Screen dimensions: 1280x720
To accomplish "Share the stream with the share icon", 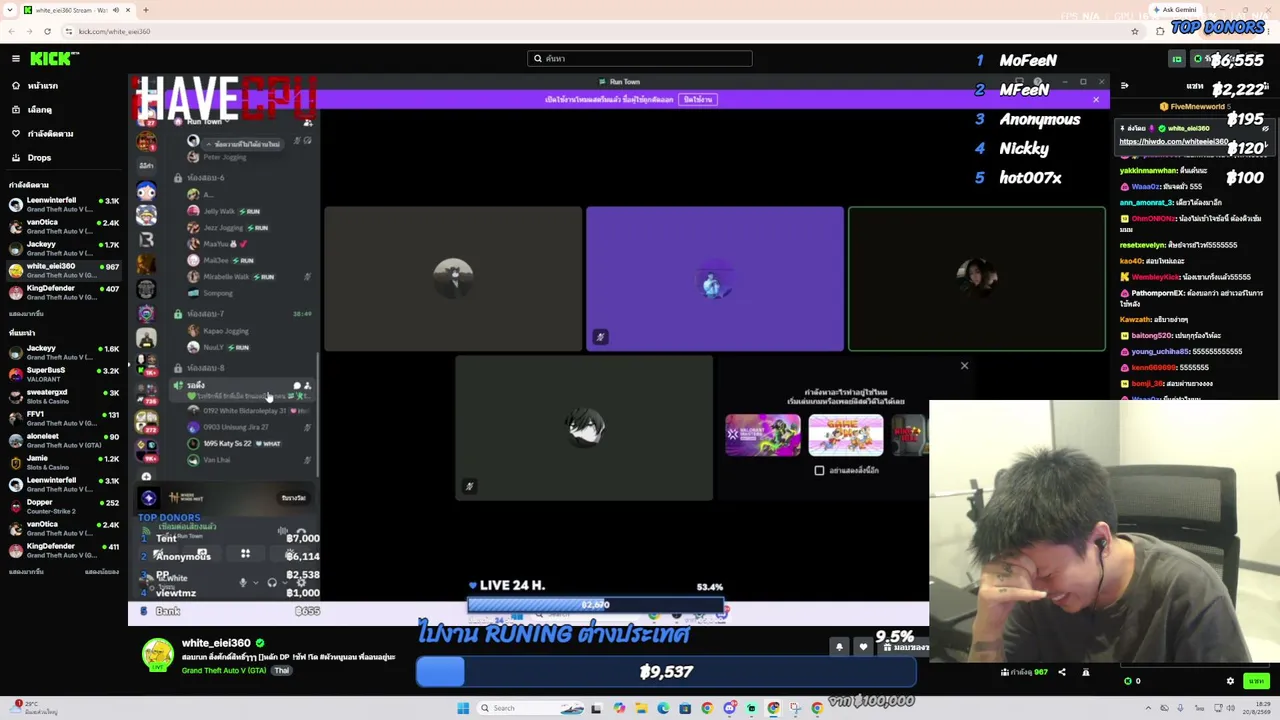I will coord(1062,672).
